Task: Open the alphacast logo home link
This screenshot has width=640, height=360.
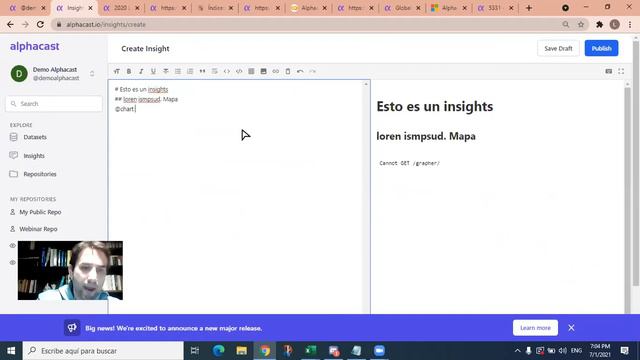Action: click(x=35, y=46)
